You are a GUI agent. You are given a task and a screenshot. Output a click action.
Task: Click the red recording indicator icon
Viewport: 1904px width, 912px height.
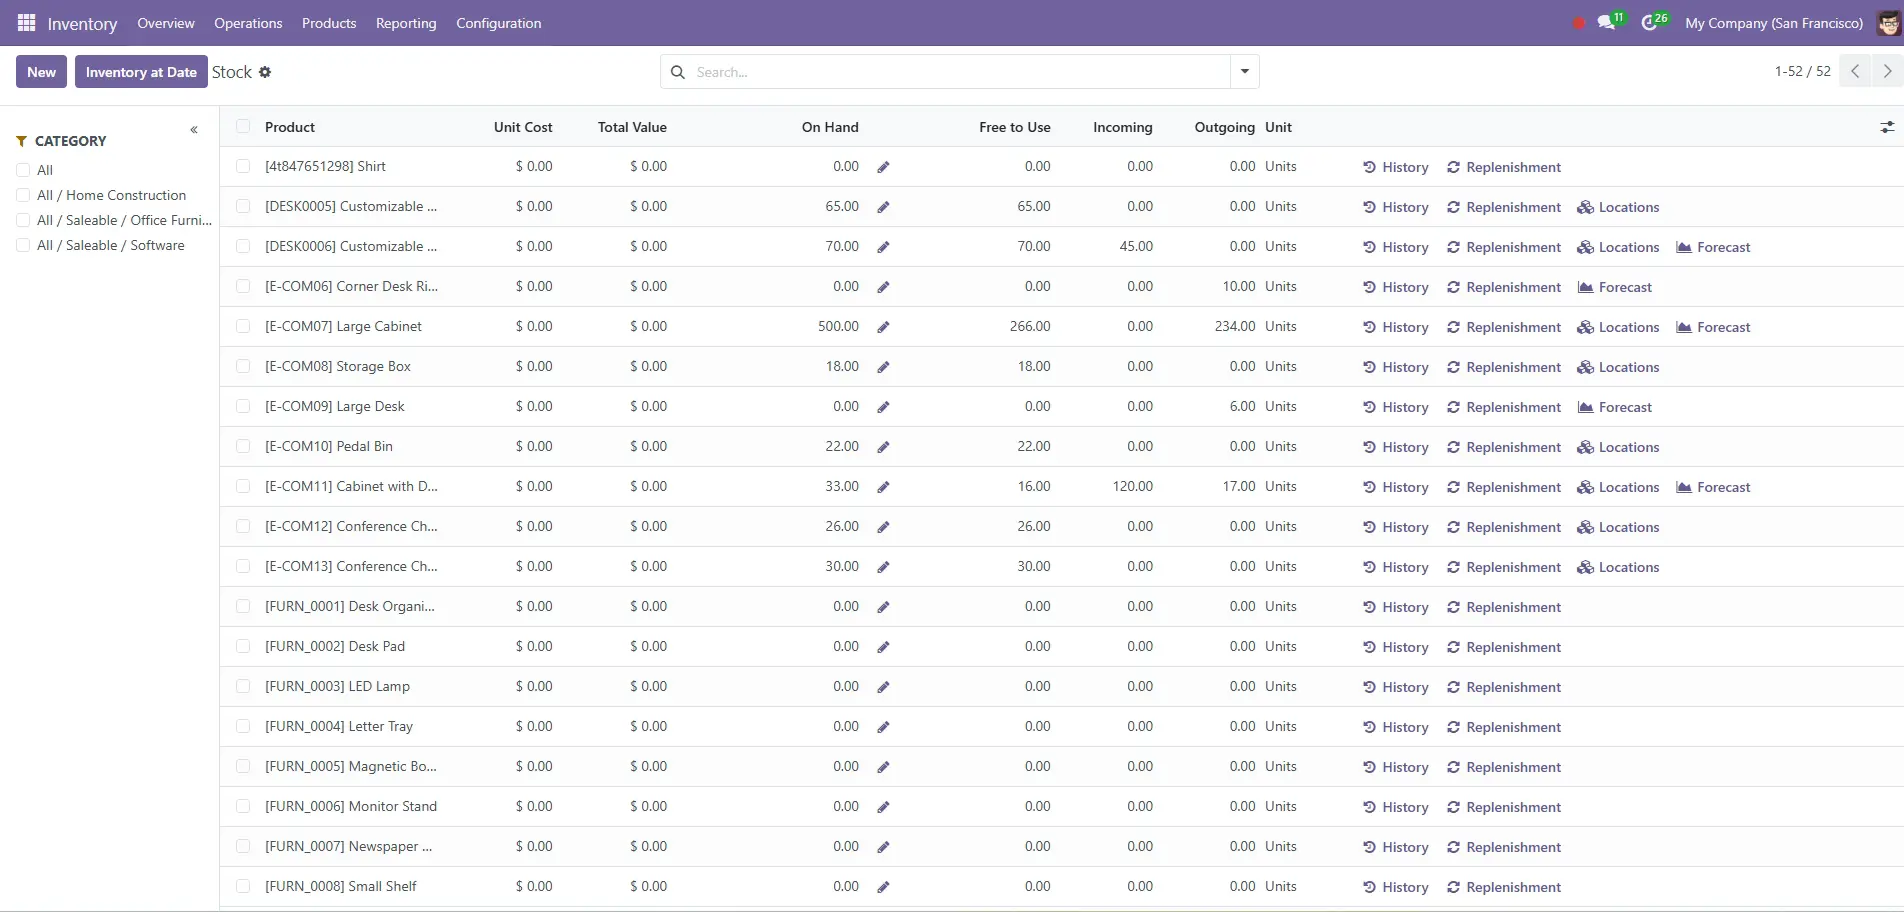1578,23
